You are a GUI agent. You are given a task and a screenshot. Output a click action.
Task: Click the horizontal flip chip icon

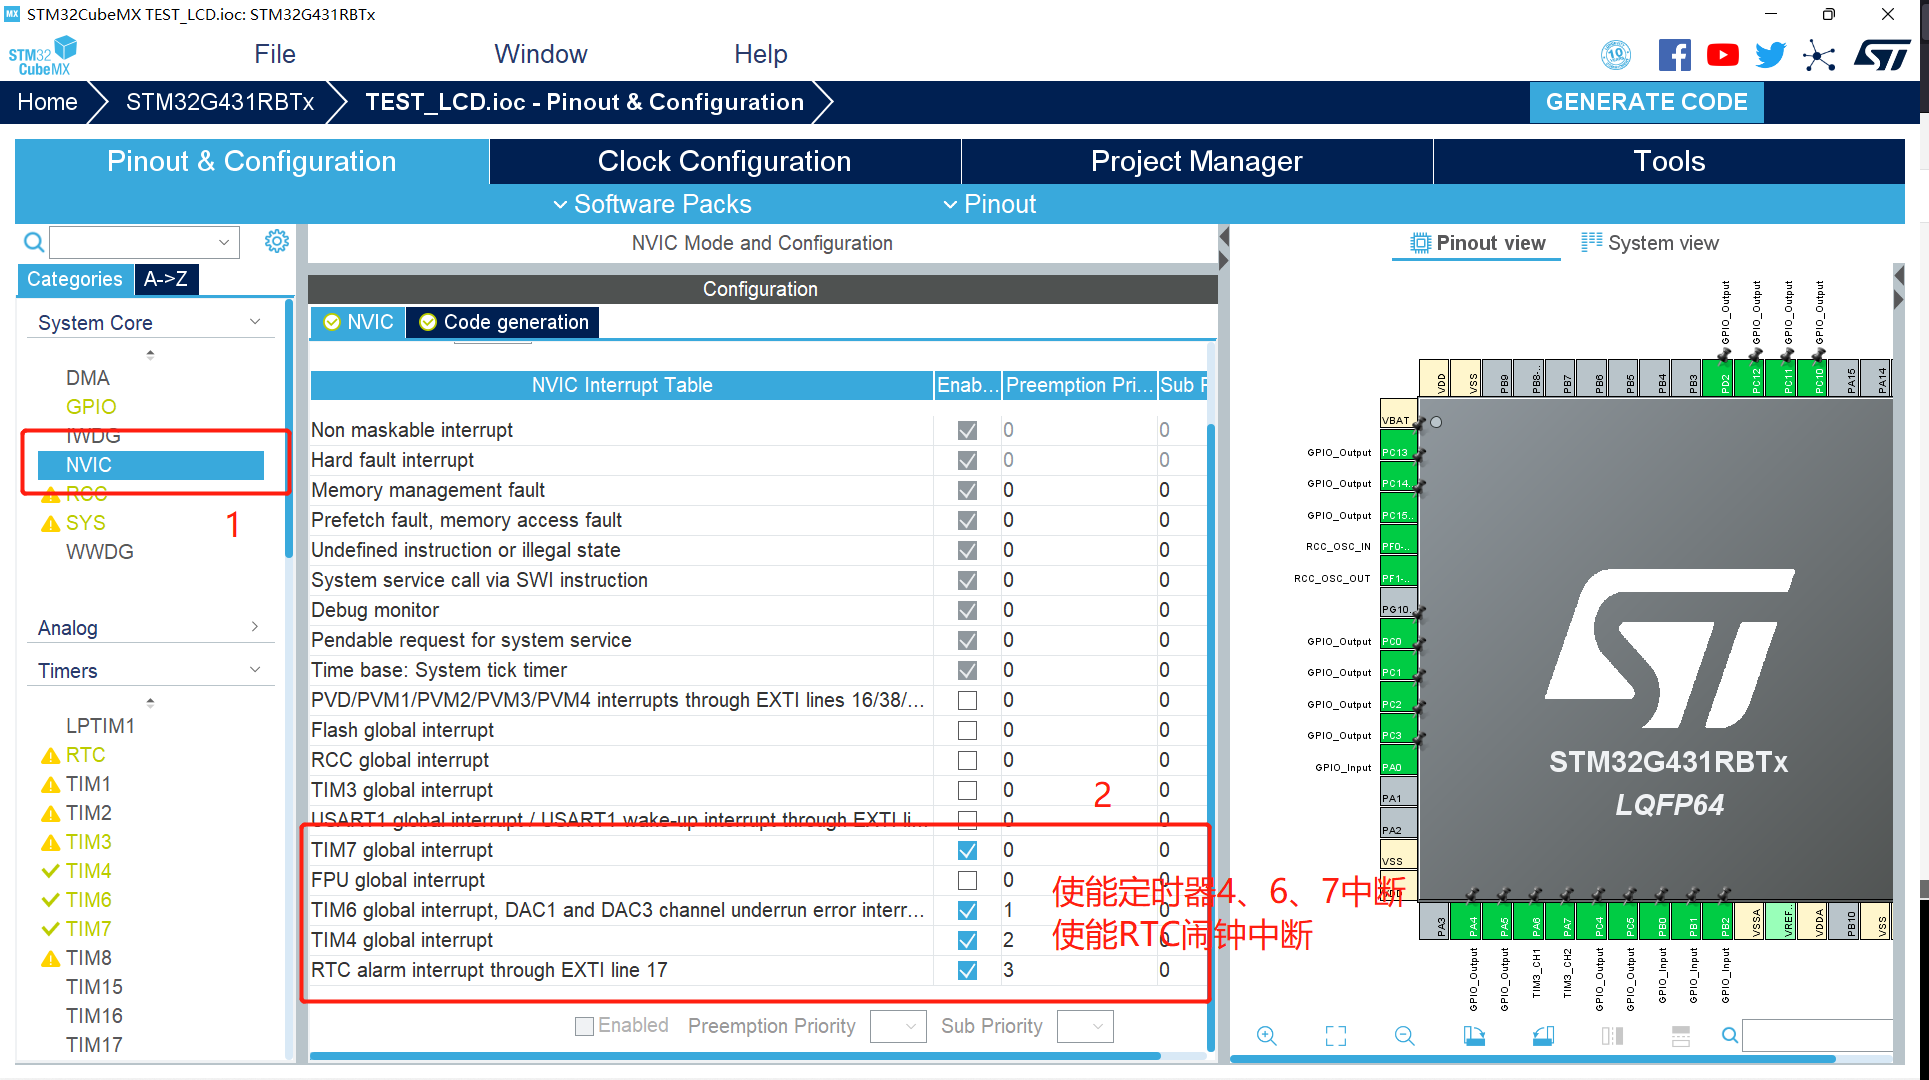pyautogui.click(x=1612, y=1036)
